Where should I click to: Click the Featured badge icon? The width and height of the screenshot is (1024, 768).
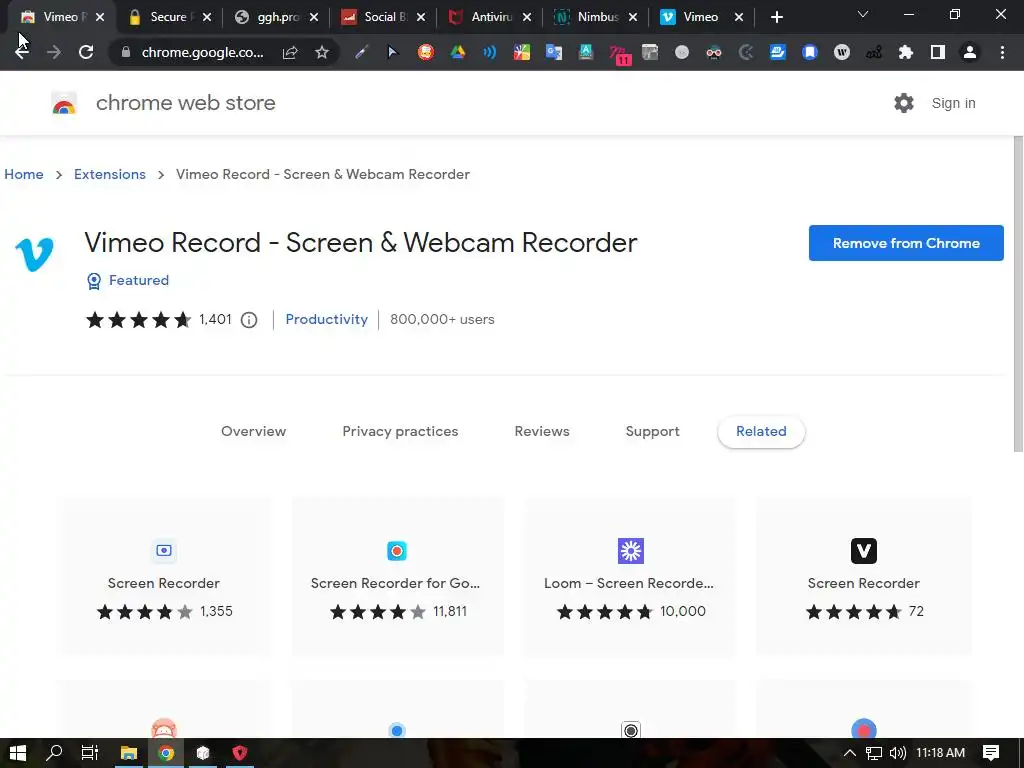(94, 281)
